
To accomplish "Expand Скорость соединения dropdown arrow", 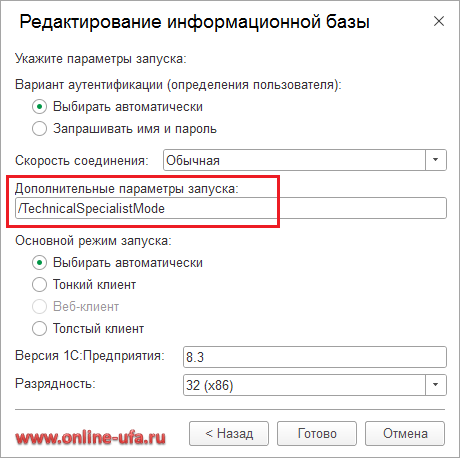I will click(x=436, y=160).
